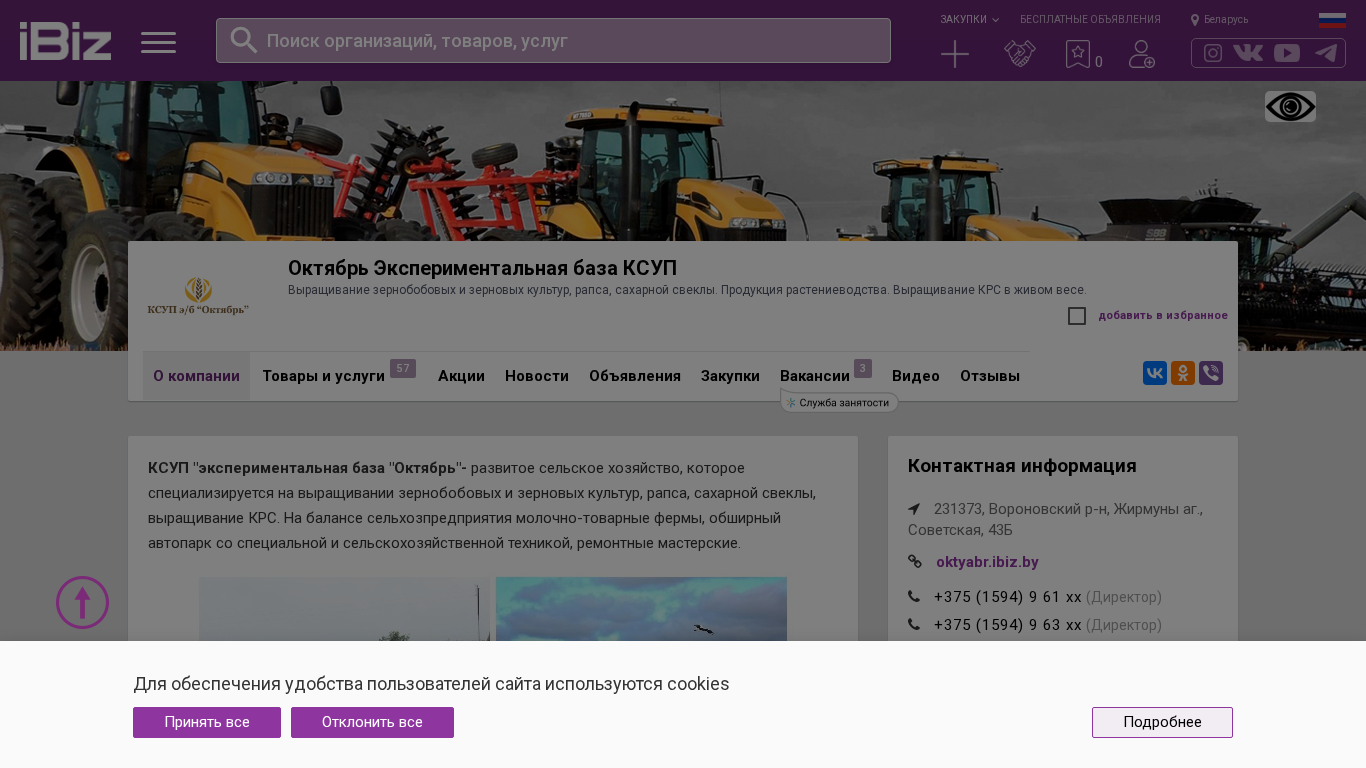Viewport: 1366px width, 768px height.
Task: Click phone number +375 (1594) 9 61 xx
Action: [1008, 597]
